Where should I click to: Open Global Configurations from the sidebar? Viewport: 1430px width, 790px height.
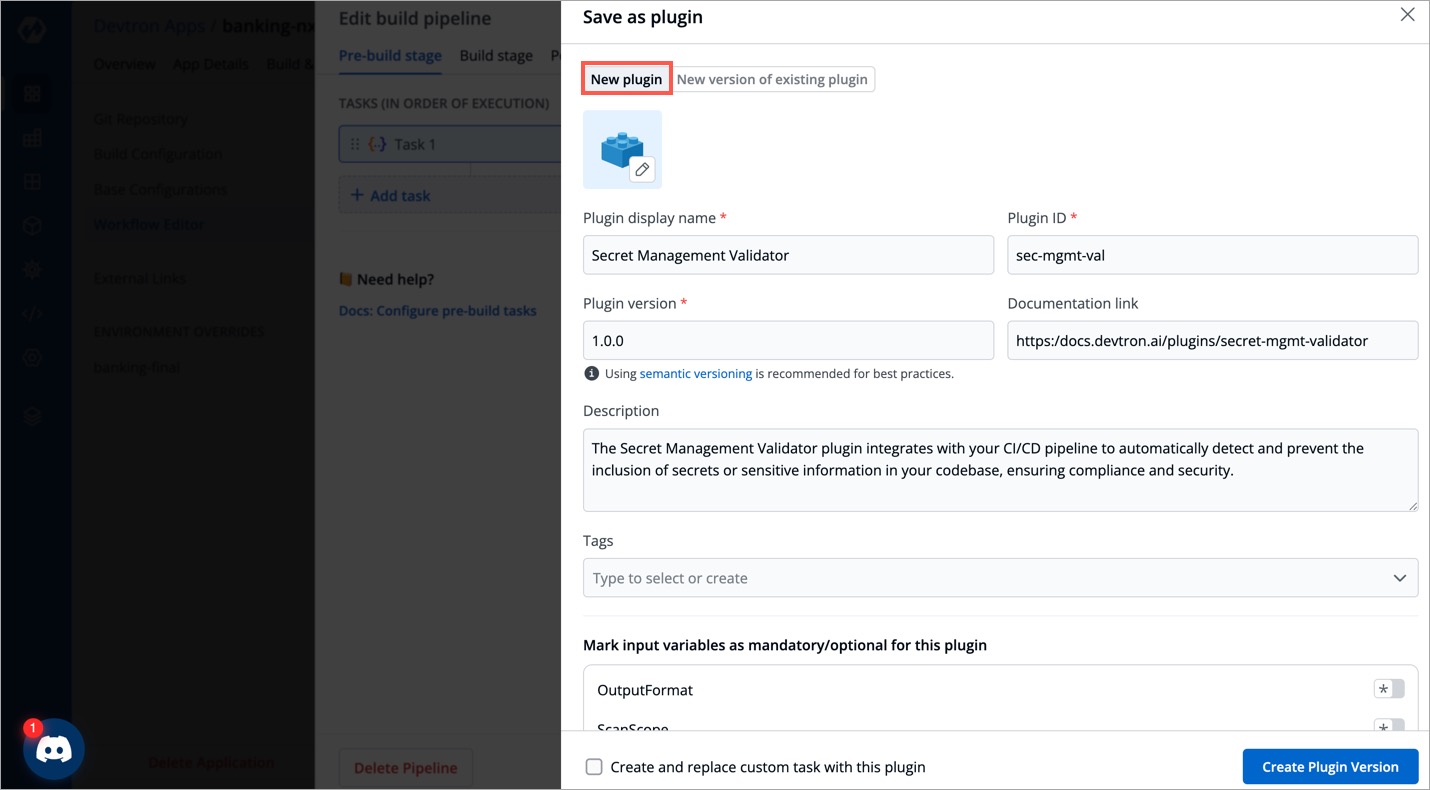[x=31, y=357]
